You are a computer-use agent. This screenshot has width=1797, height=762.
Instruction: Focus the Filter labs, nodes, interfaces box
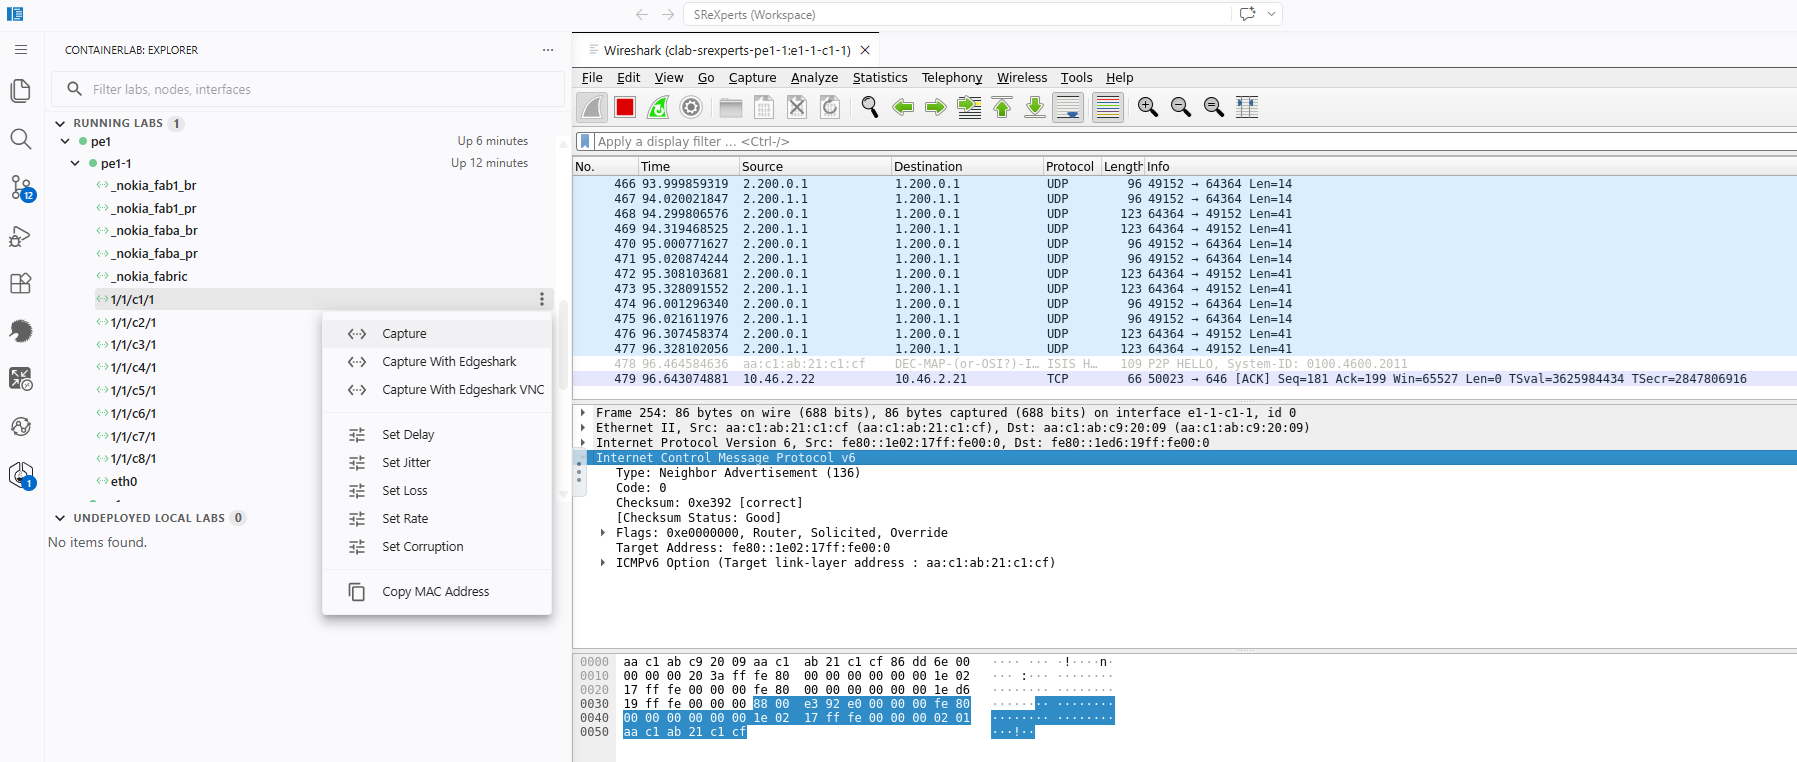pos(308,89)
